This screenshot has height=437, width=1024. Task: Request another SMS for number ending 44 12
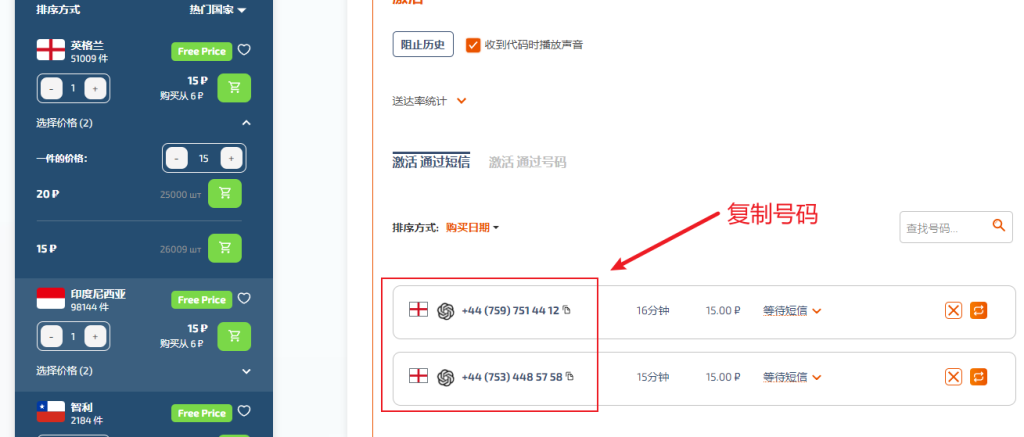pyautogui.click(x=978, y=310)
